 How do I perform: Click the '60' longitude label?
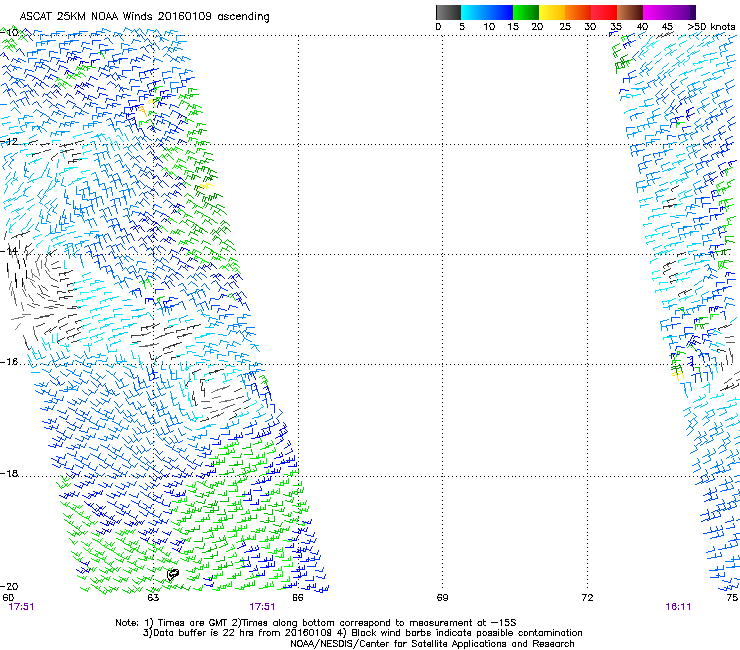point(8,598)
